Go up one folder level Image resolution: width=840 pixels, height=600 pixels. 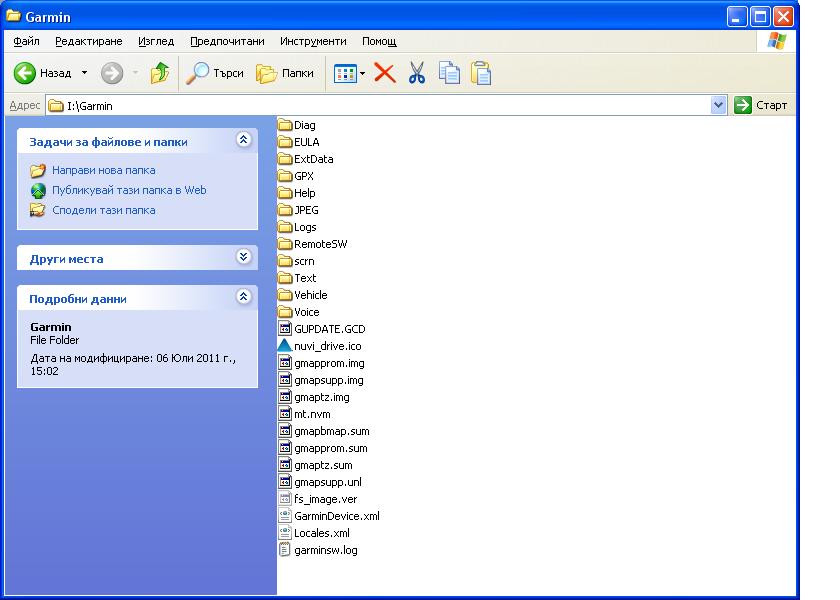(x=160, y=73)
